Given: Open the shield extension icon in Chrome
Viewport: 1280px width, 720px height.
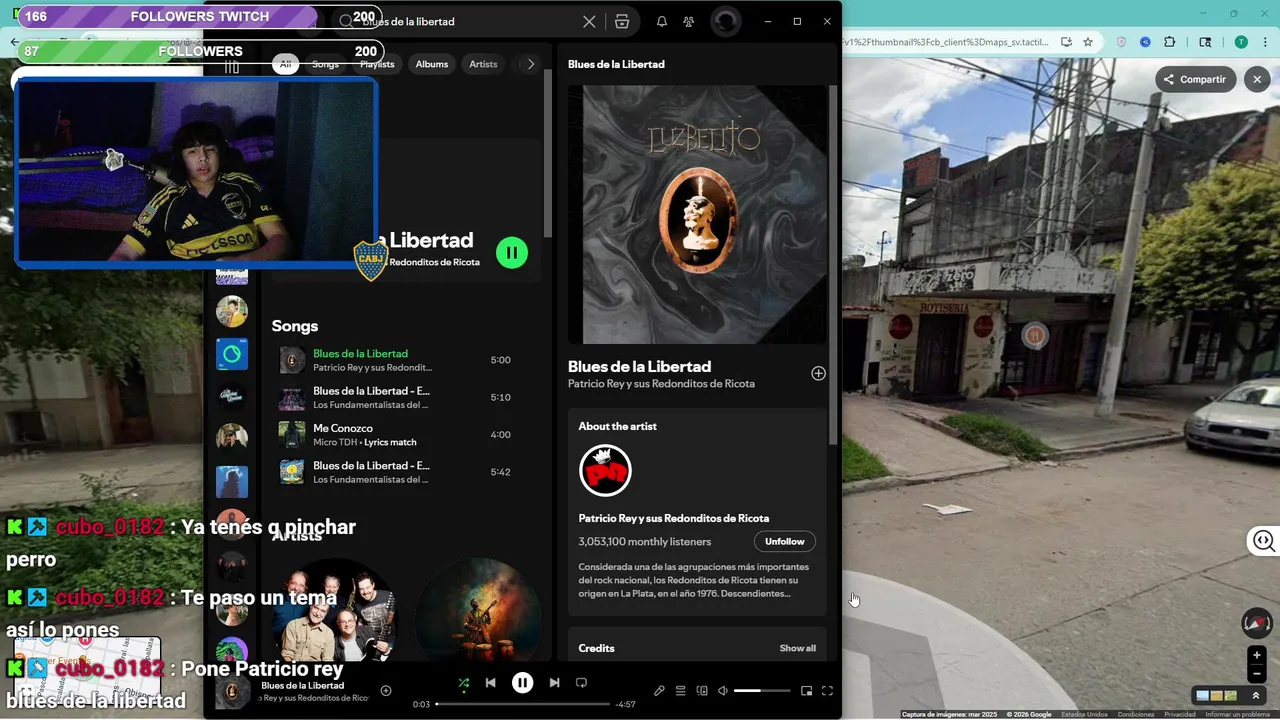Looking at the screenshot, I should (1121, 42).
